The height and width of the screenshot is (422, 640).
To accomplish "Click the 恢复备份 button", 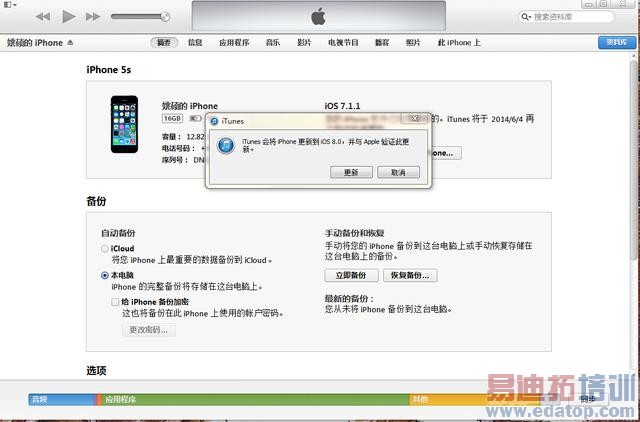I will click(410, 275).
